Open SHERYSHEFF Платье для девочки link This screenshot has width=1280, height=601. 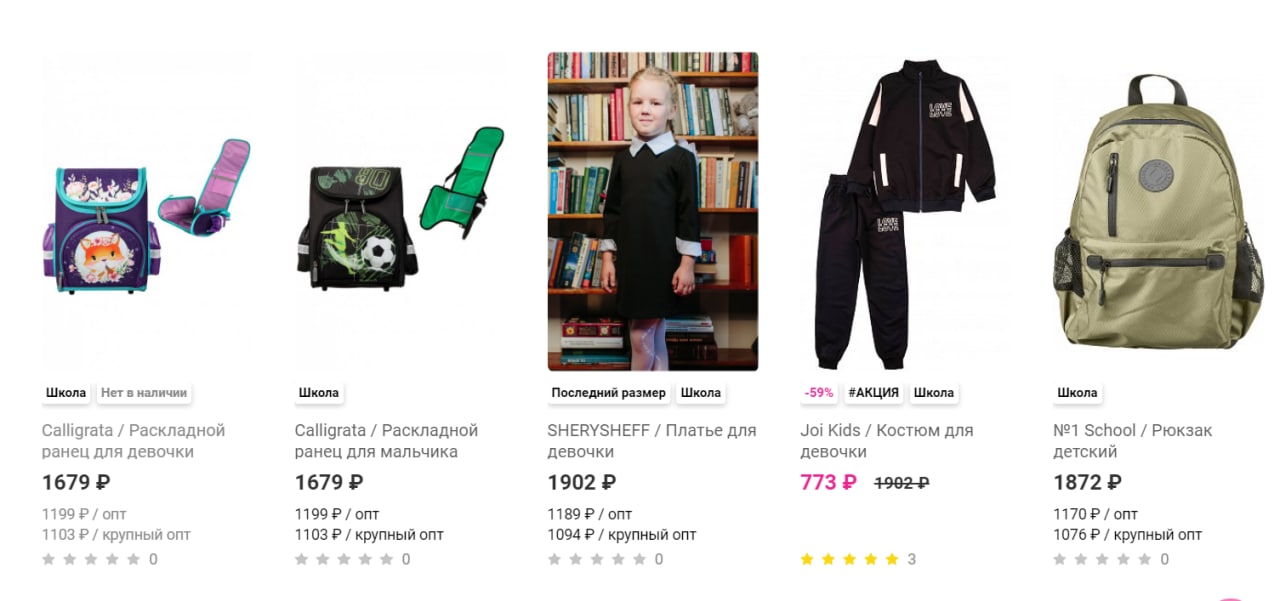pyautogui.click(x=652, y=441)
